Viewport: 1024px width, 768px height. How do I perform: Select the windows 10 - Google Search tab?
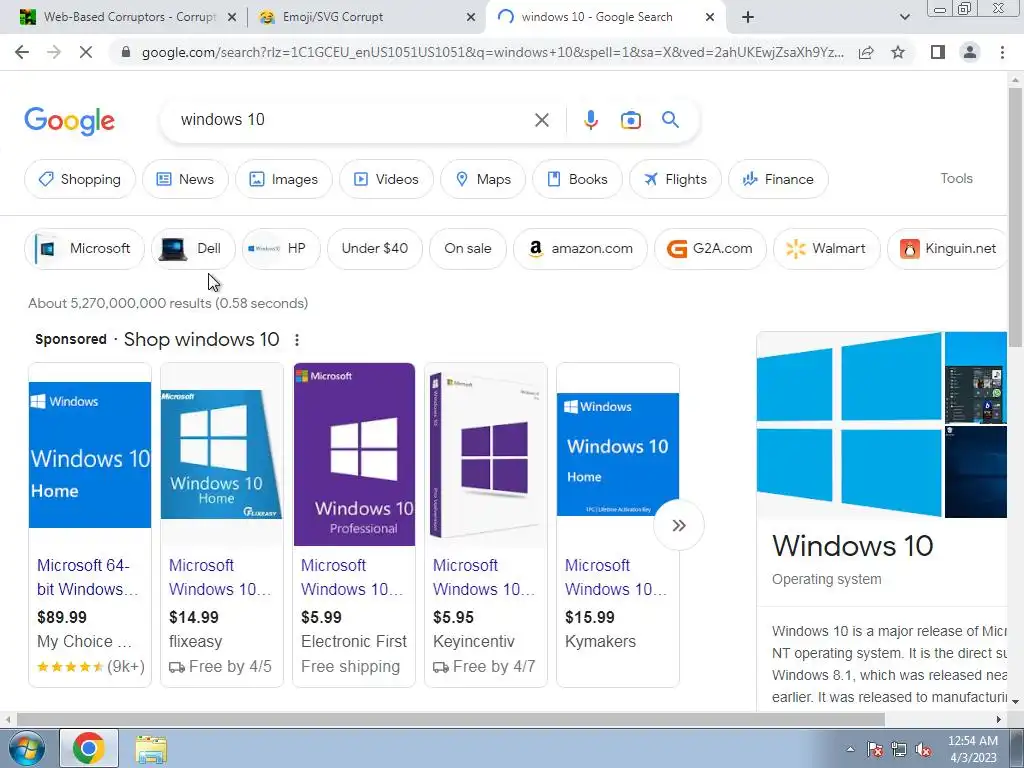click(x=596, y=17)
